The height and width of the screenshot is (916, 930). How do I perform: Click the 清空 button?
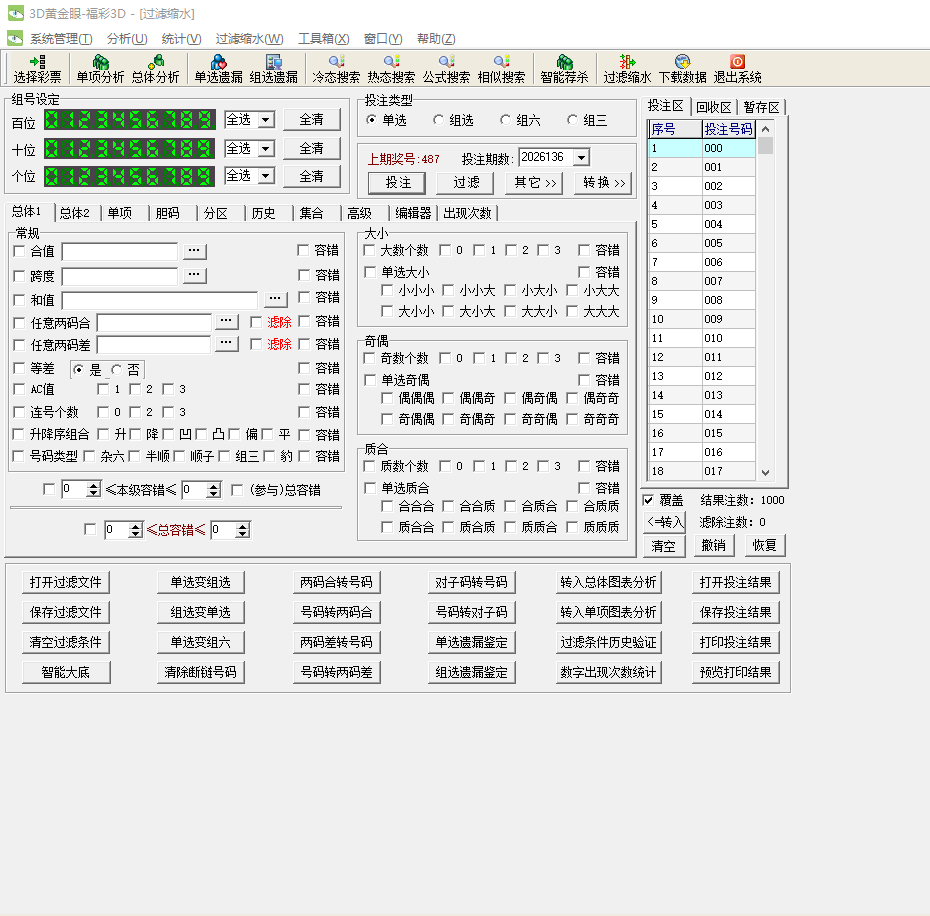pyautogui.click(x=664, y=546)
